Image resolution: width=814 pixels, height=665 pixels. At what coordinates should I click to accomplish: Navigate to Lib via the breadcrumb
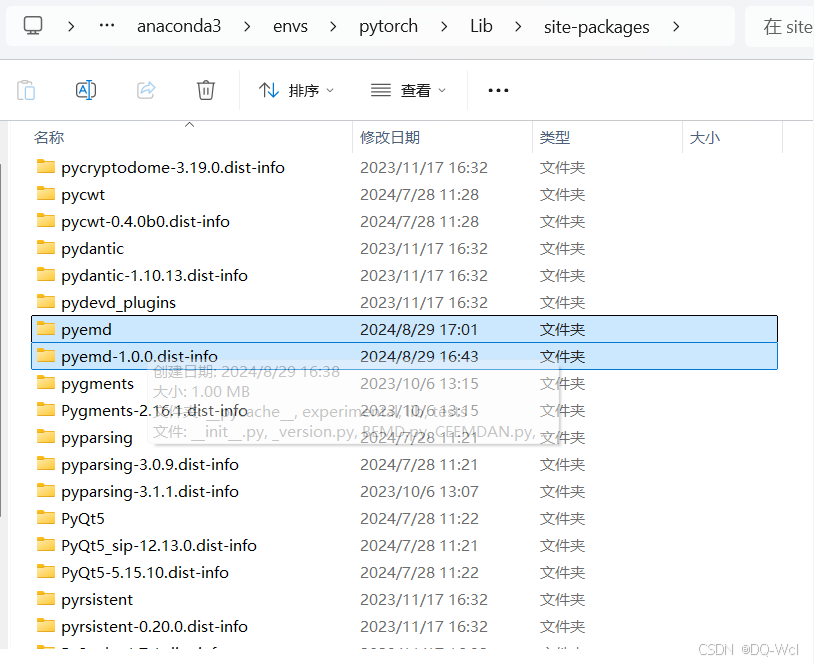click(481, 26)
